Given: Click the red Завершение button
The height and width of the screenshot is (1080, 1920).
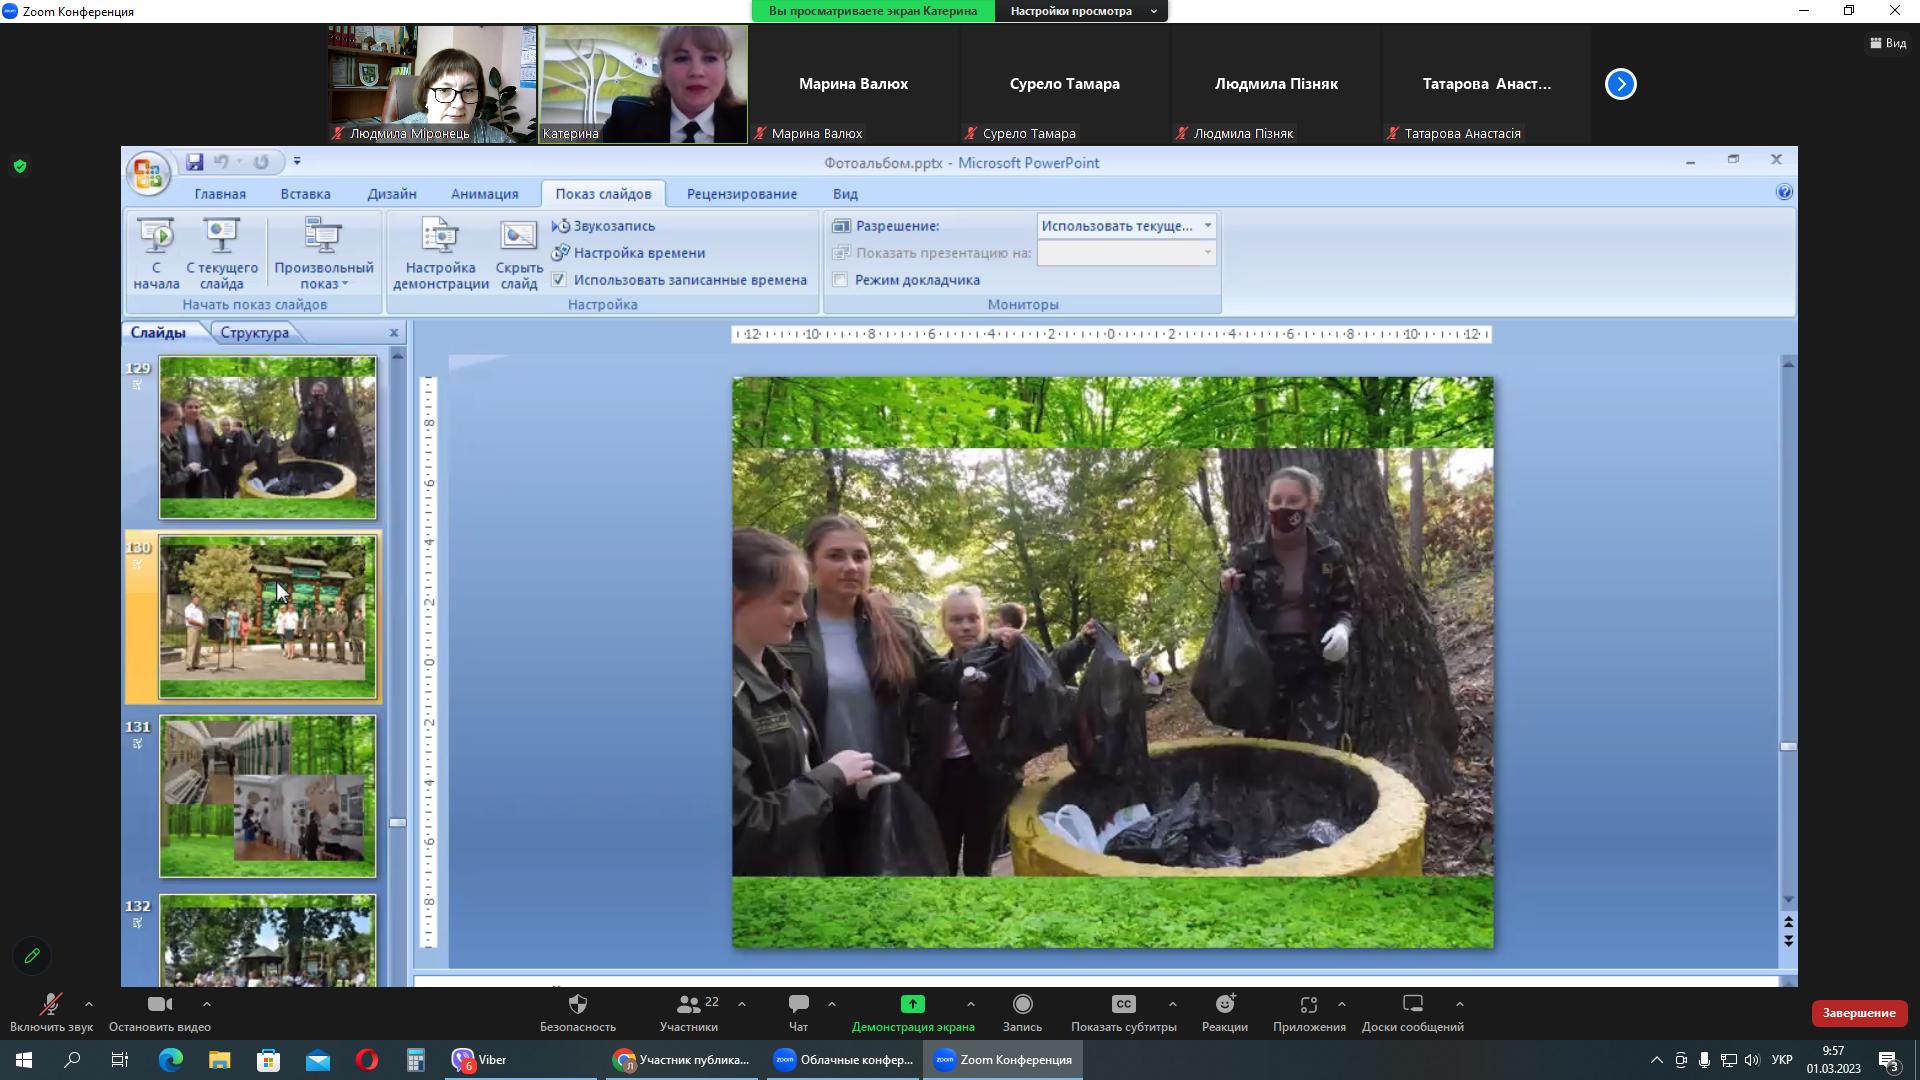Looking at the screenshot, I should [1858, 1013].
